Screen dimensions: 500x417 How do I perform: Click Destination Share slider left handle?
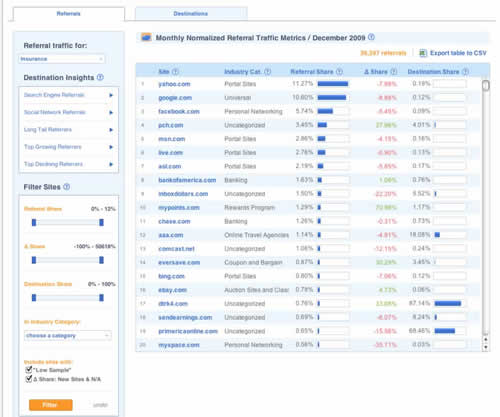click(34, 298)
